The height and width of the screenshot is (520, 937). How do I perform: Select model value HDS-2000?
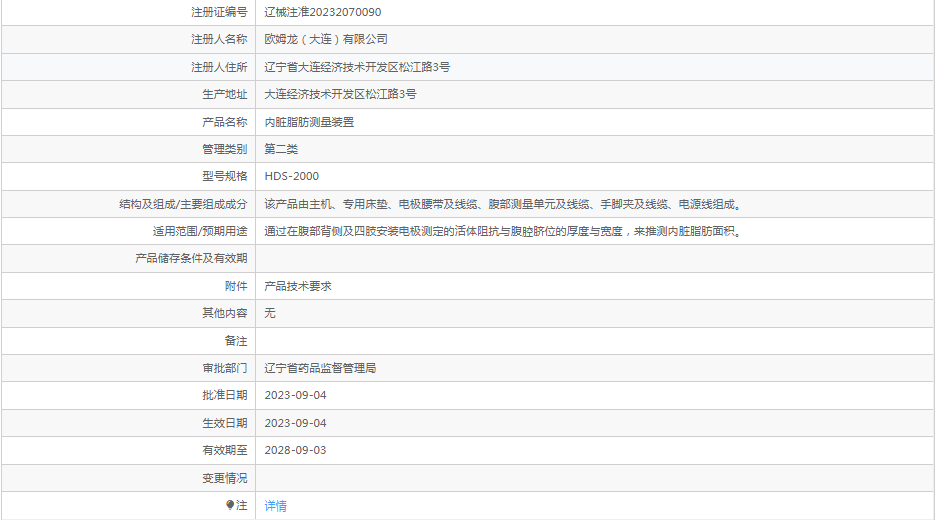(292, 176)
